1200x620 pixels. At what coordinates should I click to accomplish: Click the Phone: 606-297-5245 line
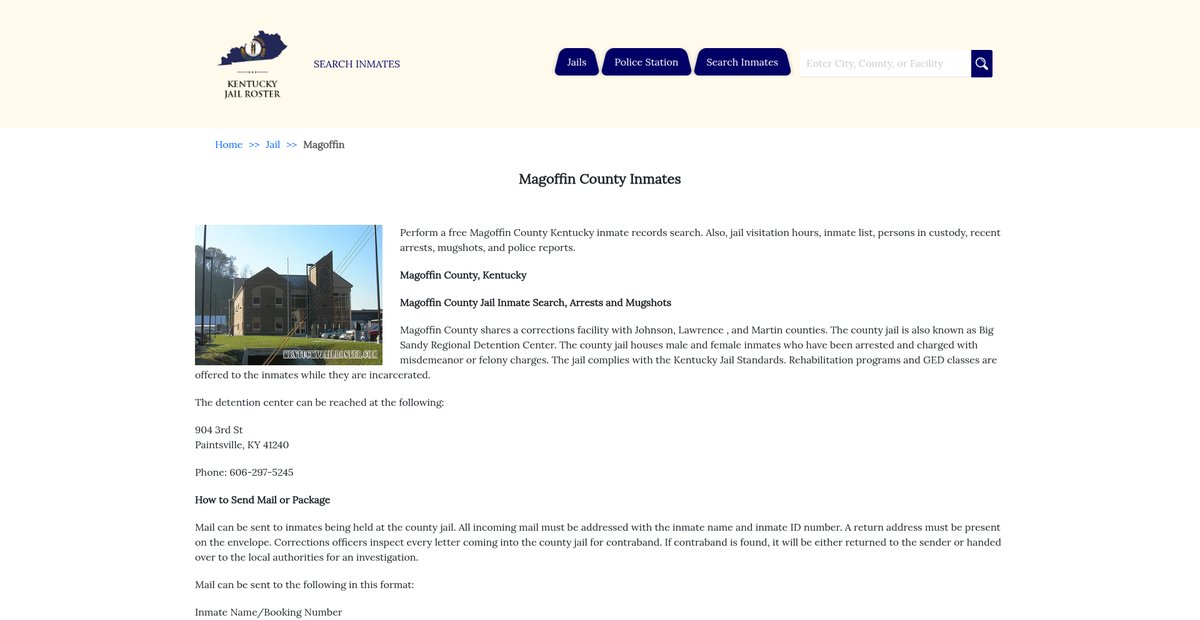[244, 472]
